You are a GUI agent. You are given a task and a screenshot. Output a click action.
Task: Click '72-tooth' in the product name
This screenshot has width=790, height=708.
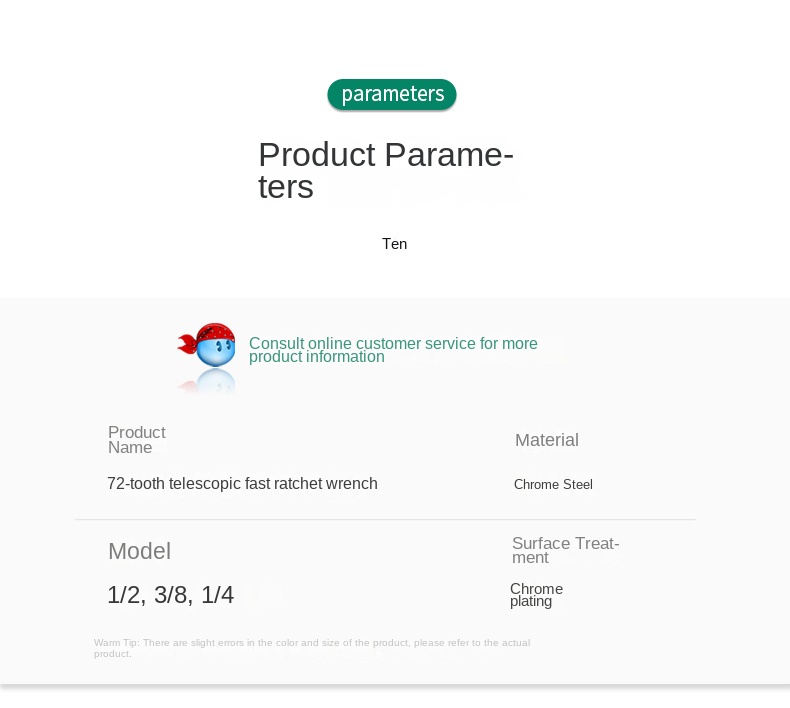point(135,484)
